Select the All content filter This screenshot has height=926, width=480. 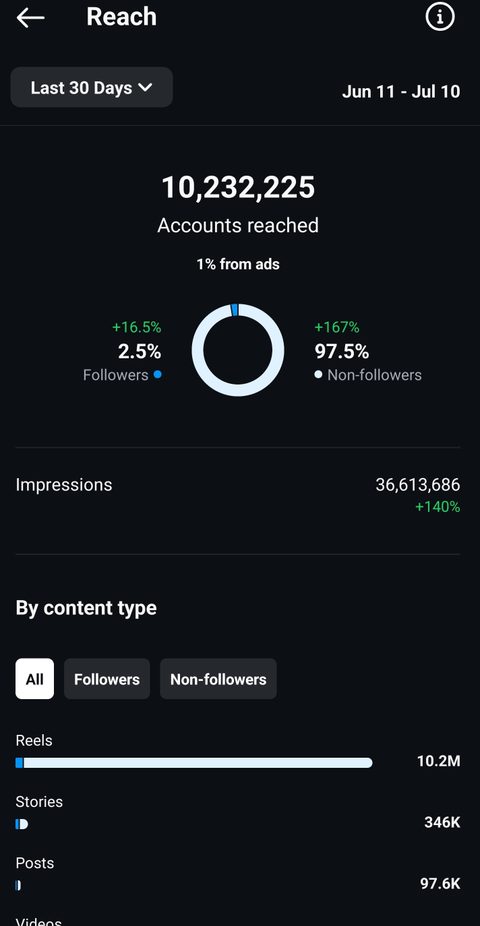pos(34,679)
